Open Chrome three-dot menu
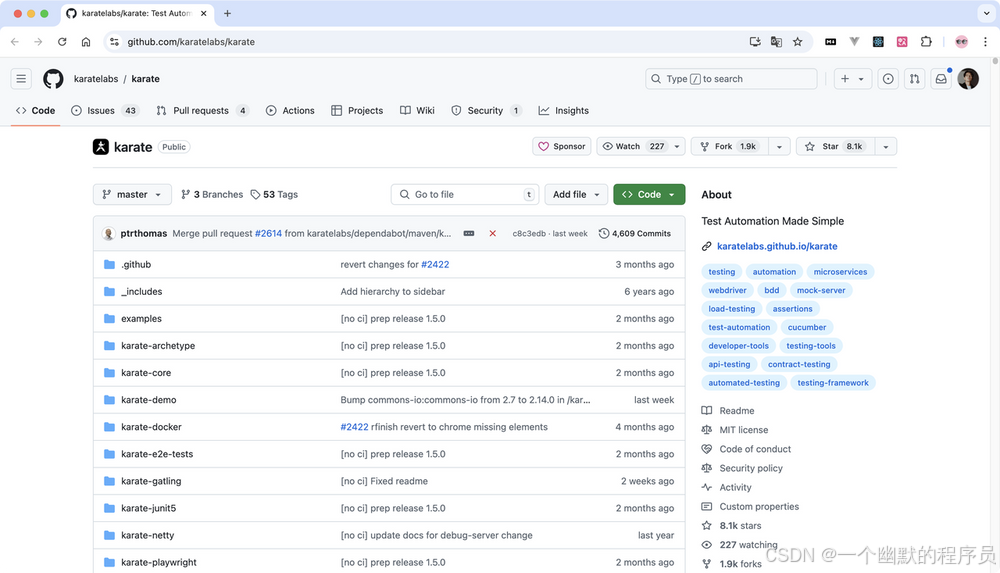 985,41
